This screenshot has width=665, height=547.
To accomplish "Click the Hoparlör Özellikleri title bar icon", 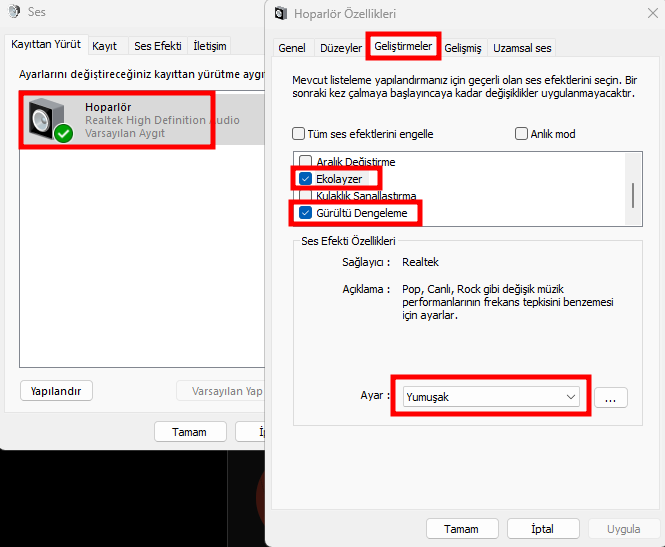I will [x=280, y=14].
